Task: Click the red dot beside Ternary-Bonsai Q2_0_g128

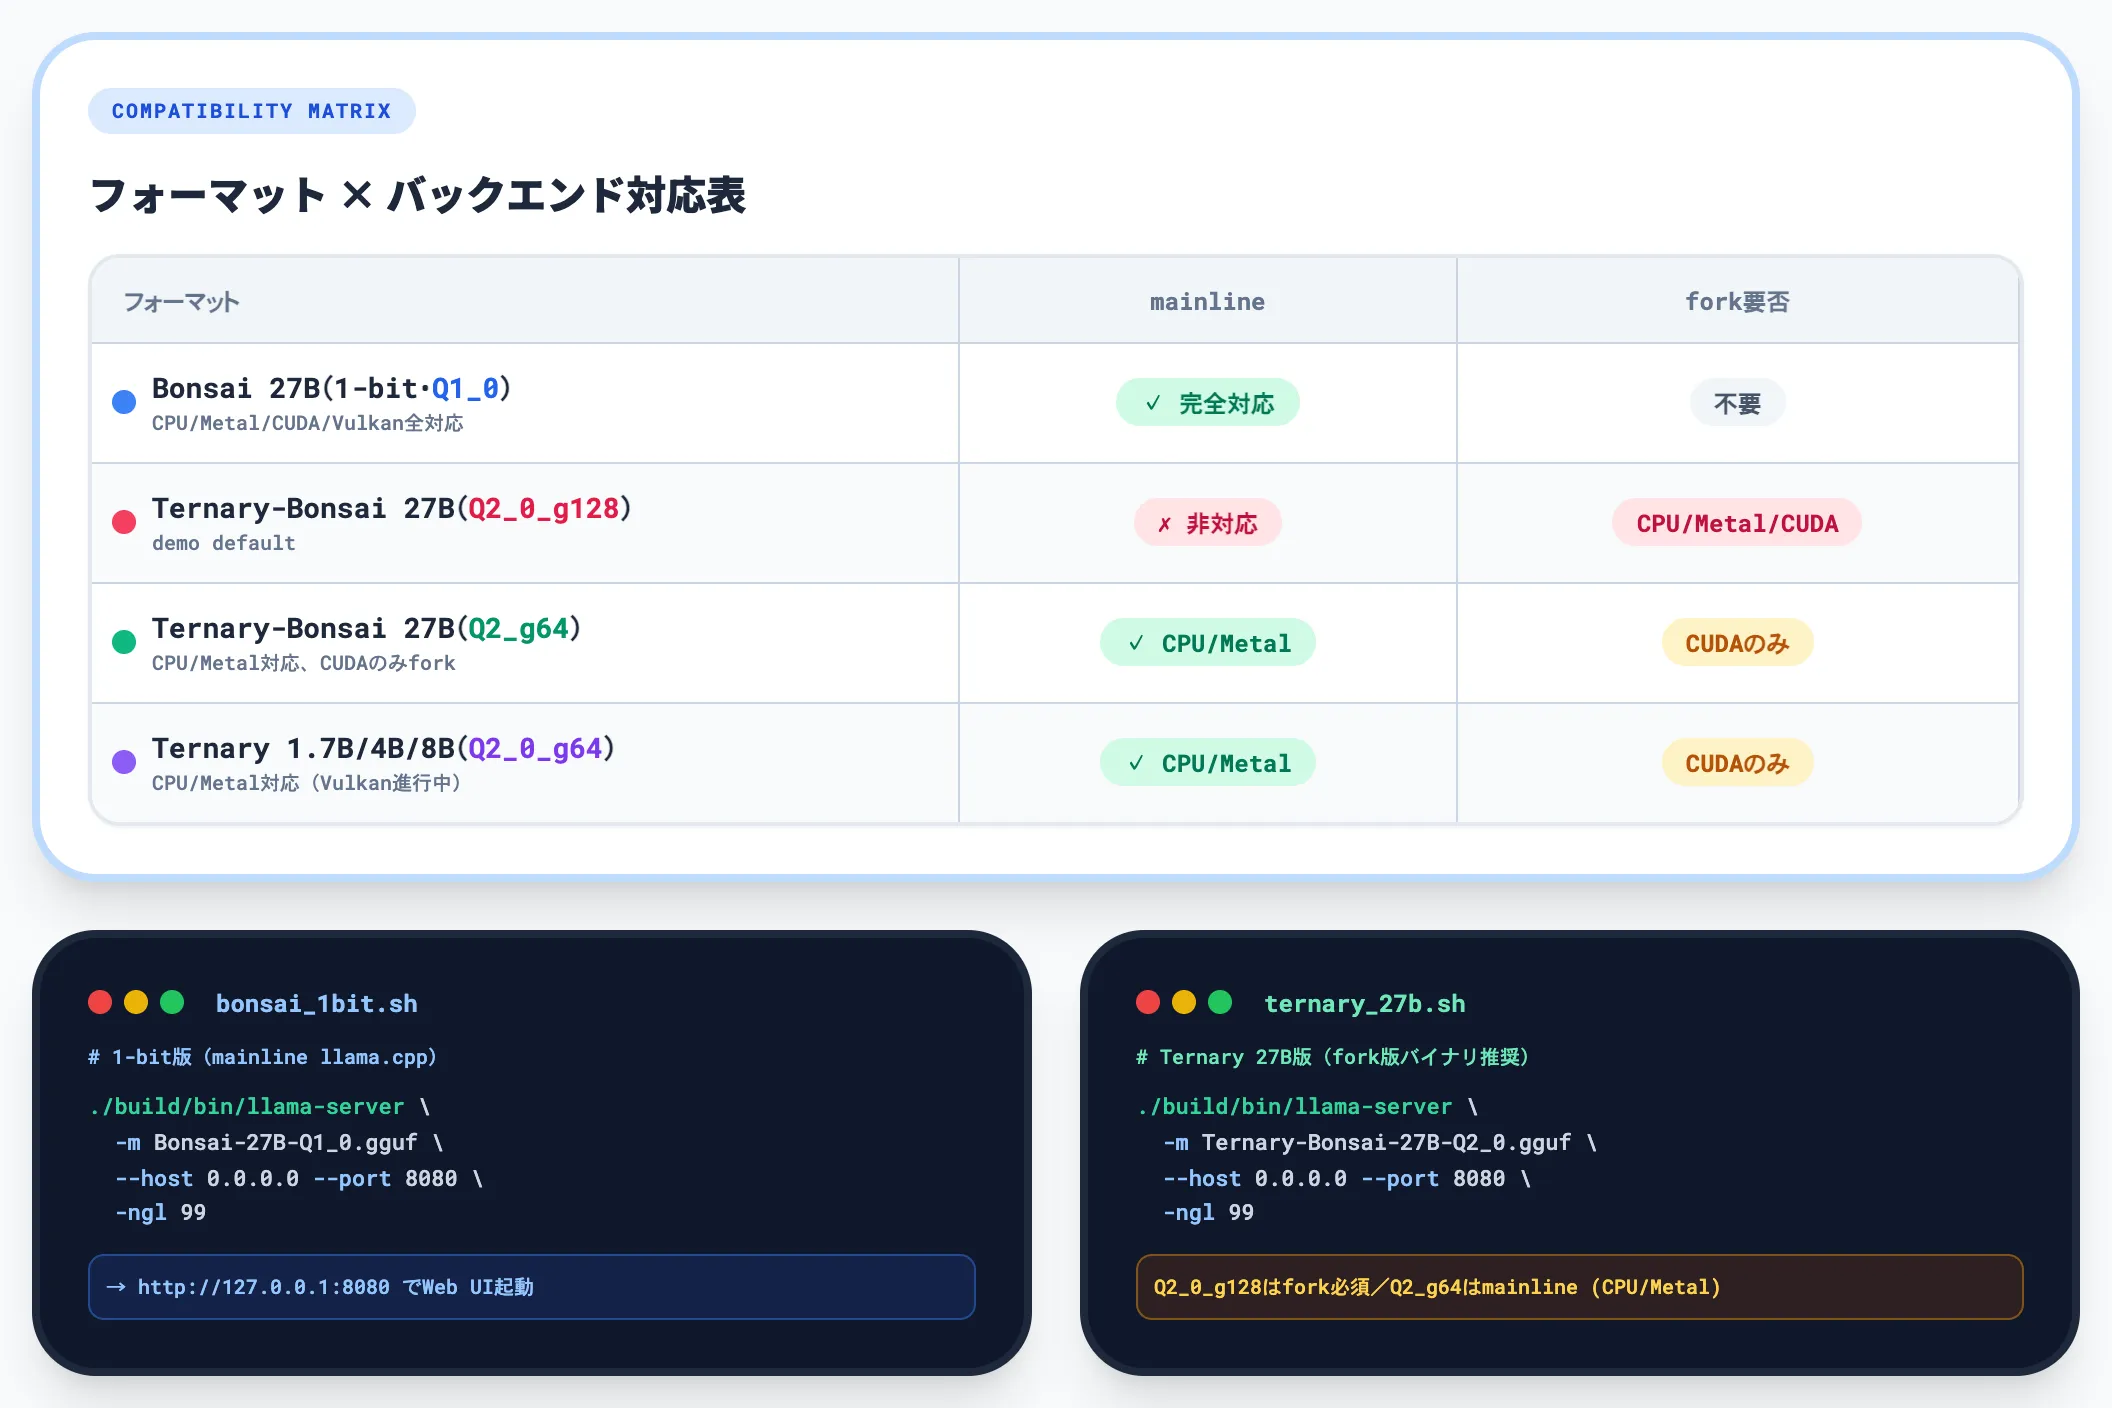Action: tap(124, 522)
